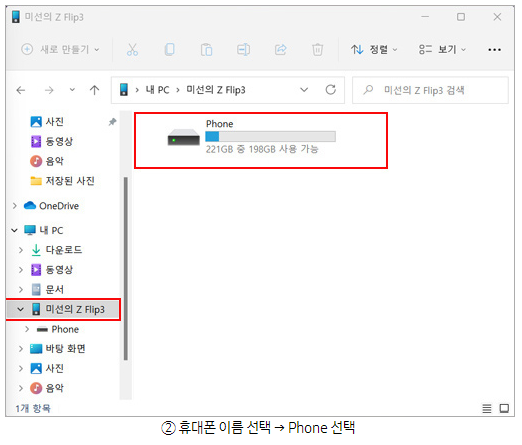Collapse the 미선의 Z Flip3 node

tap(21, 309)
